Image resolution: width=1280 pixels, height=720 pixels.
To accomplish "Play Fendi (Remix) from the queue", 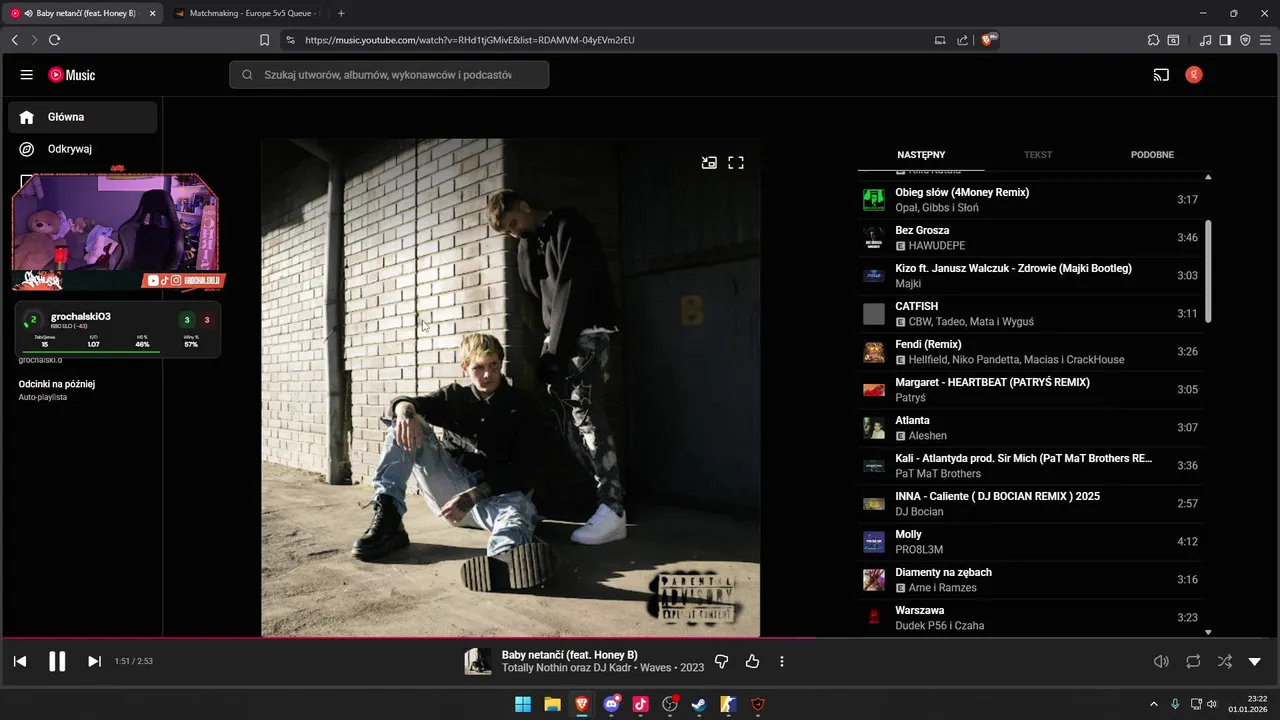I will pos(1030,352).
